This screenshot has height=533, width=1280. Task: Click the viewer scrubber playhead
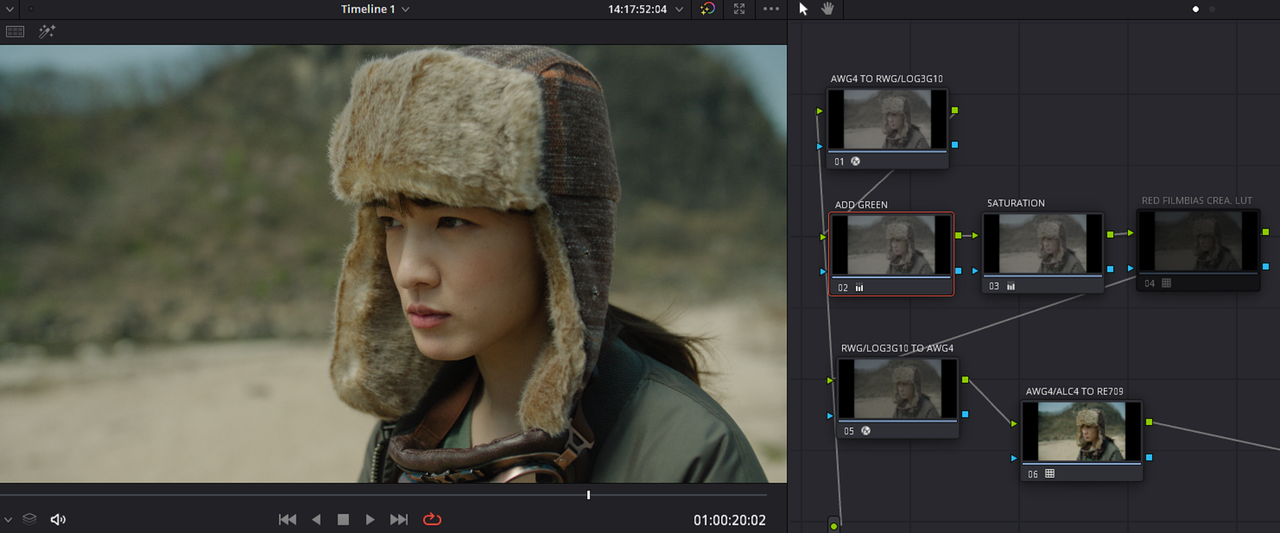pos(588,495)
